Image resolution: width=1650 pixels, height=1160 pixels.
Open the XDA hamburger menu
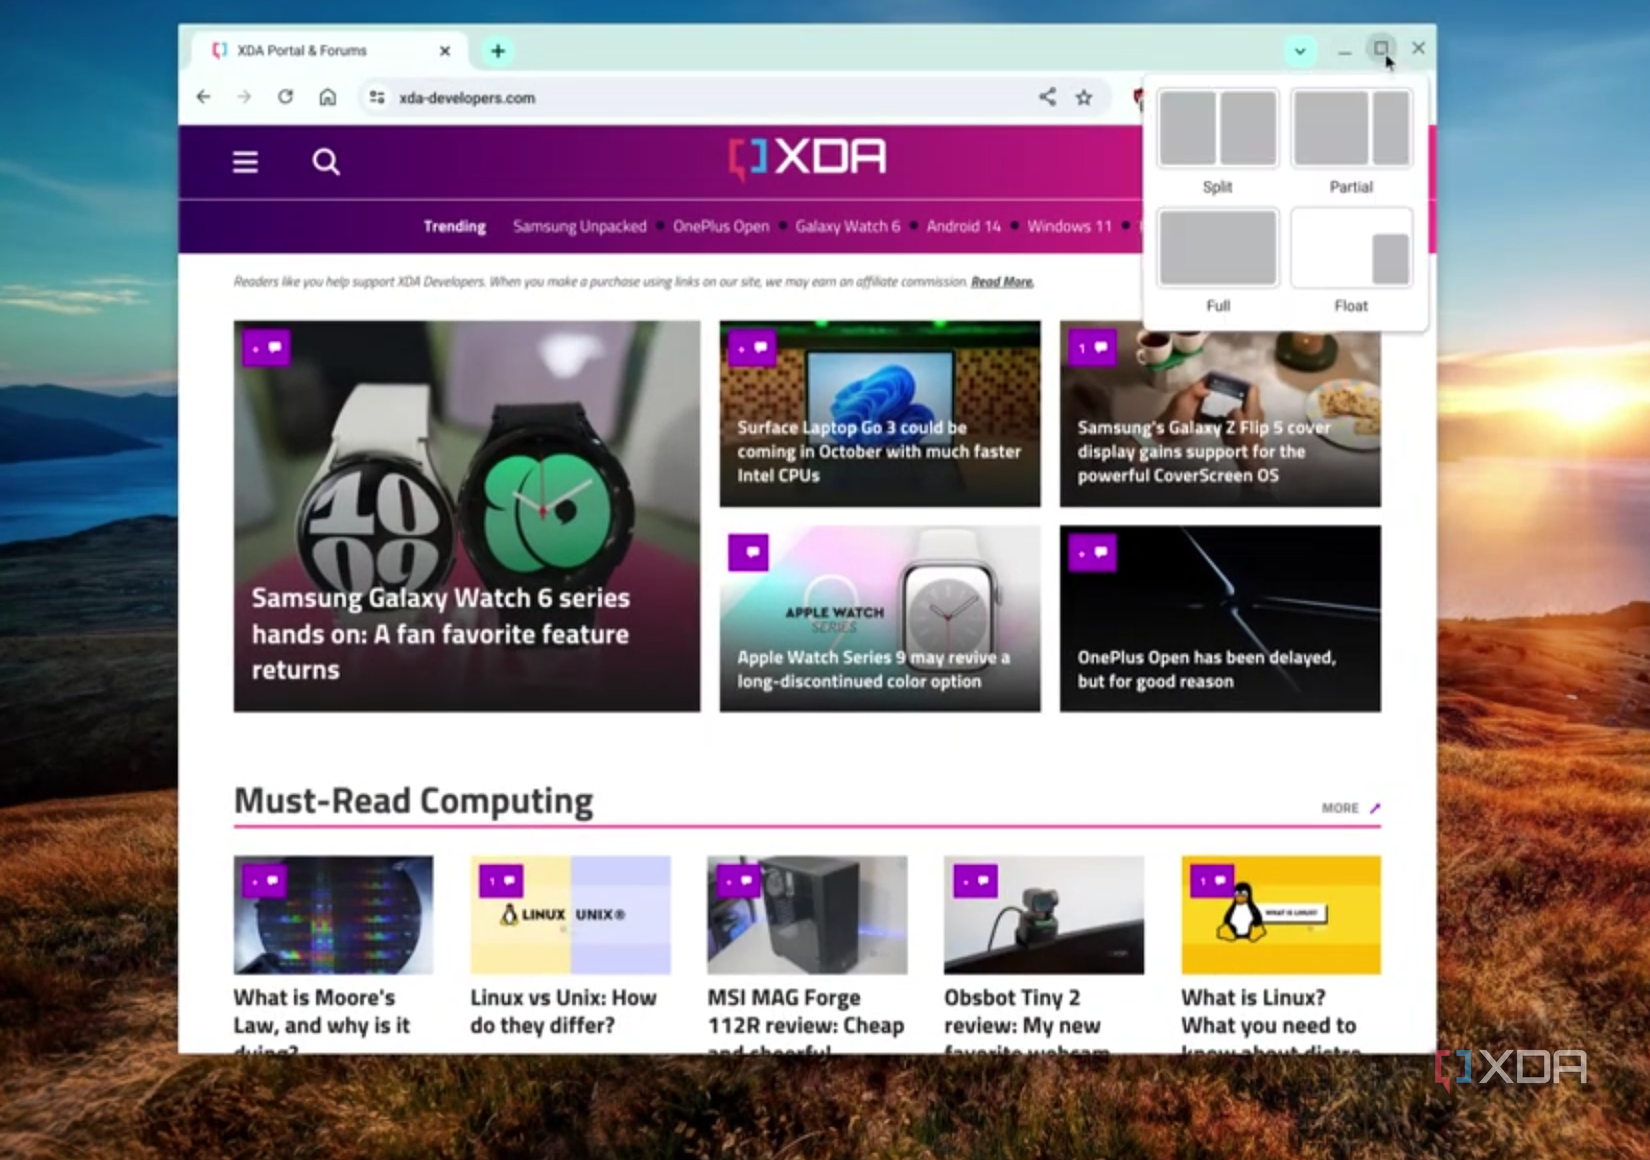(245, 162)
